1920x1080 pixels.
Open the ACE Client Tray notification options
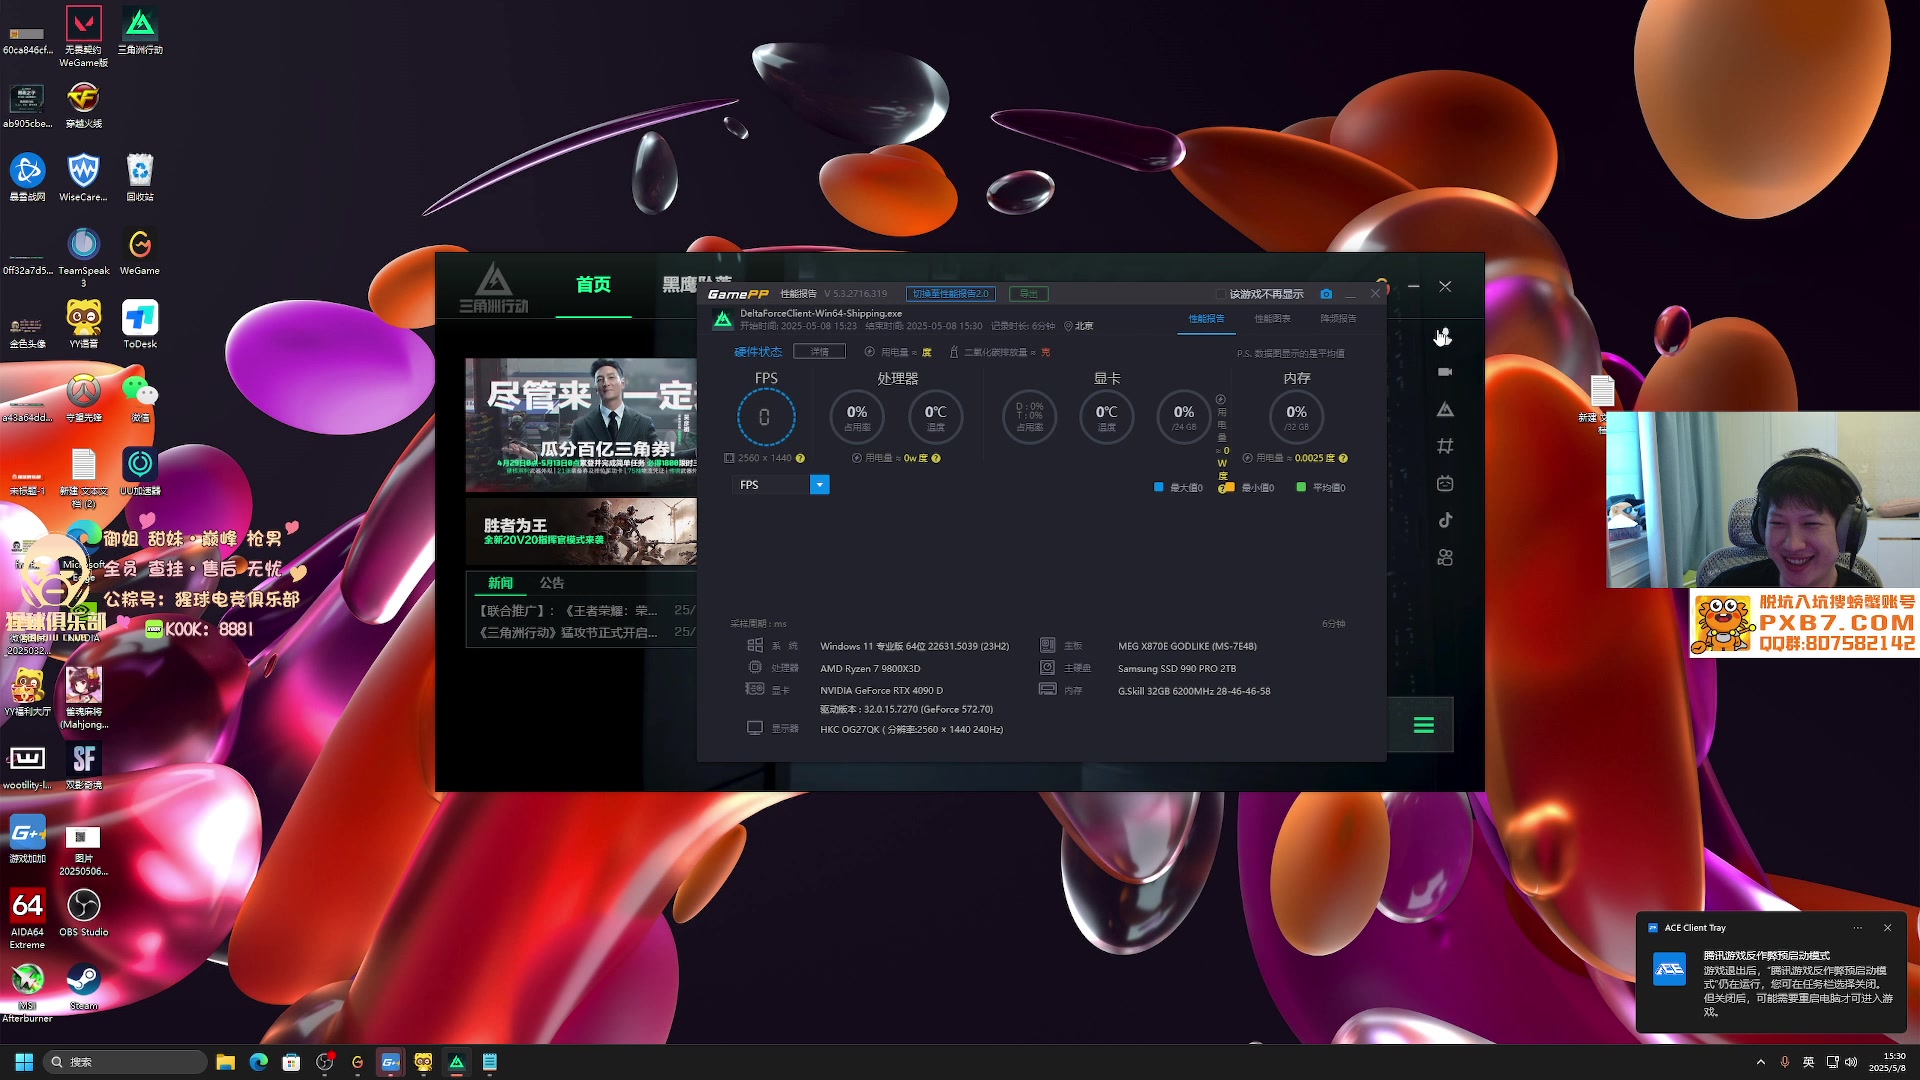[1858, 928]
